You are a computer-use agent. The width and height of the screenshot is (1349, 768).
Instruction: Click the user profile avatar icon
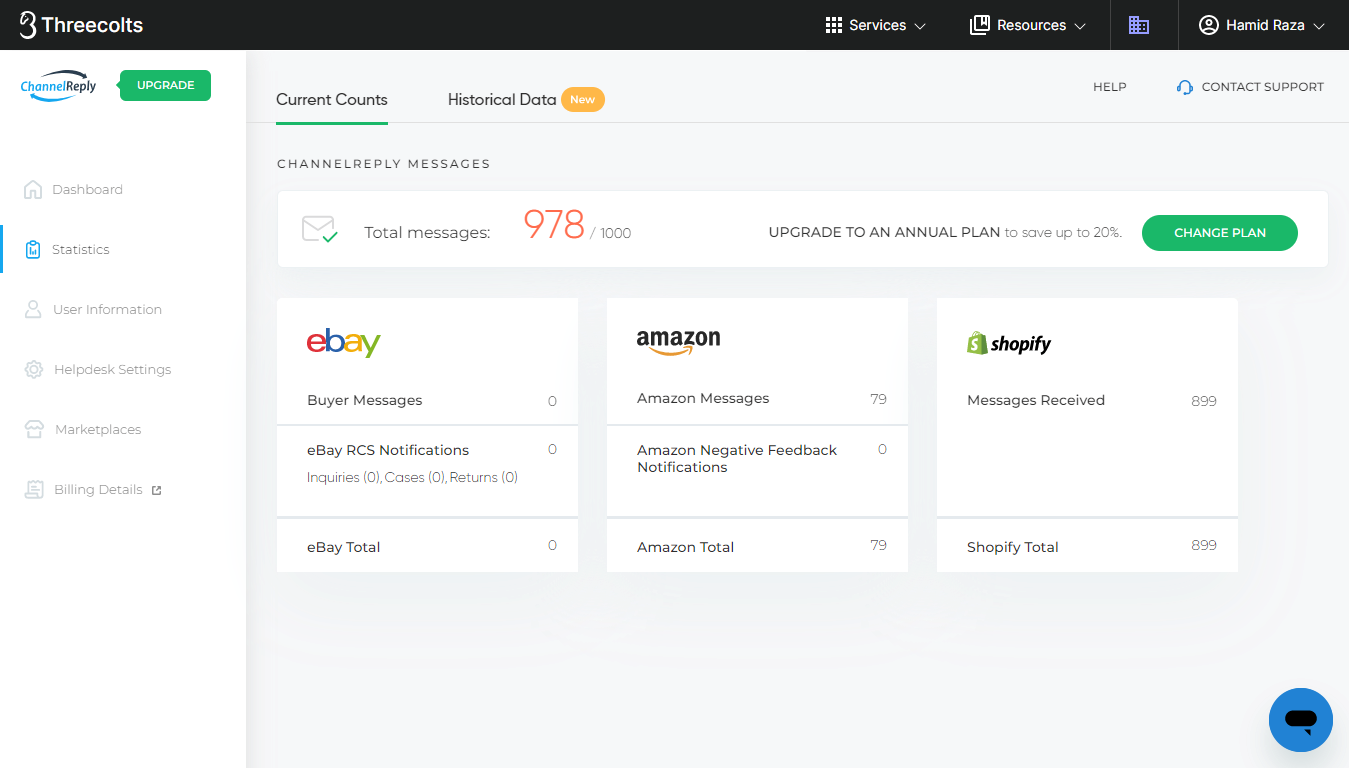[x=1209, y=25]
